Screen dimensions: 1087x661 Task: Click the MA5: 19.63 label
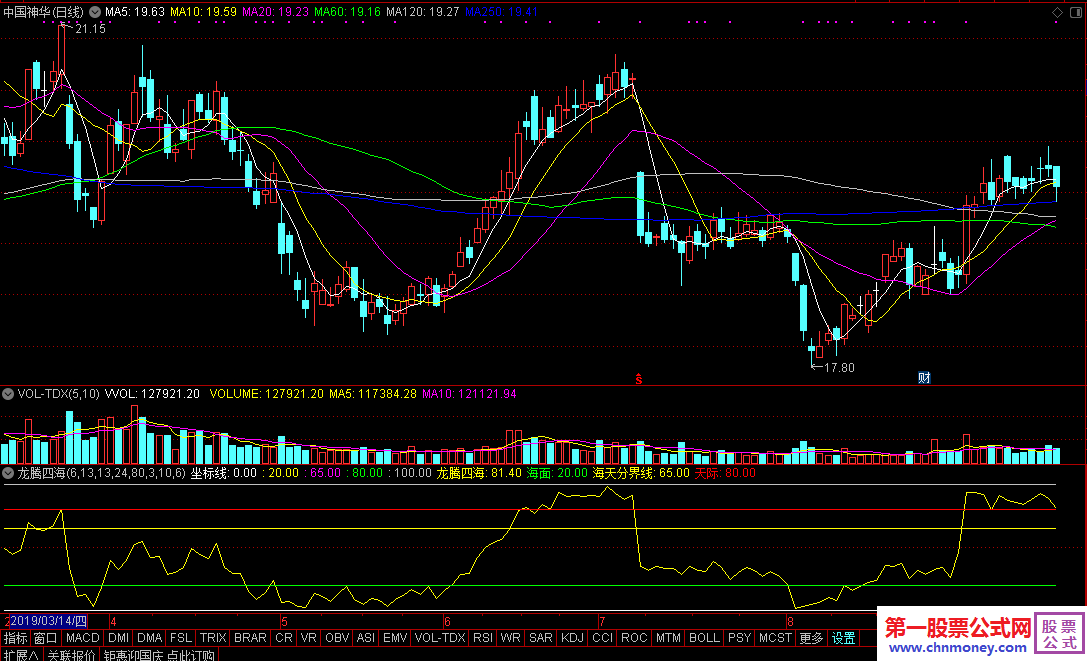134,12
